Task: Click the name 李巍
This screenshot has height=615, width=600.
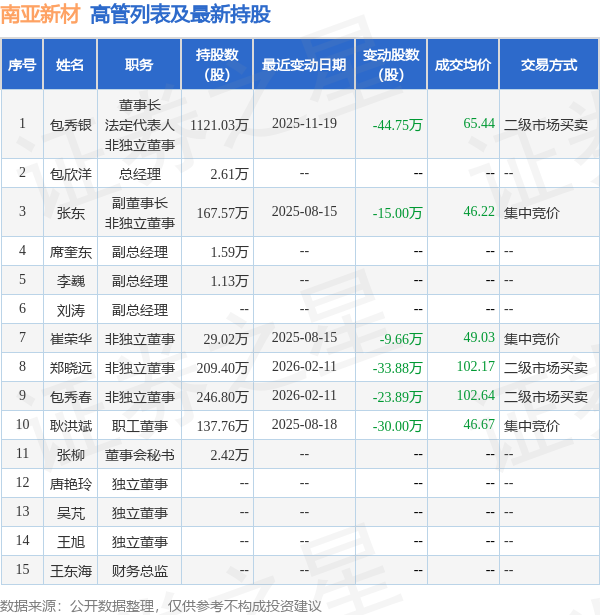Action: tap(71, 281)
